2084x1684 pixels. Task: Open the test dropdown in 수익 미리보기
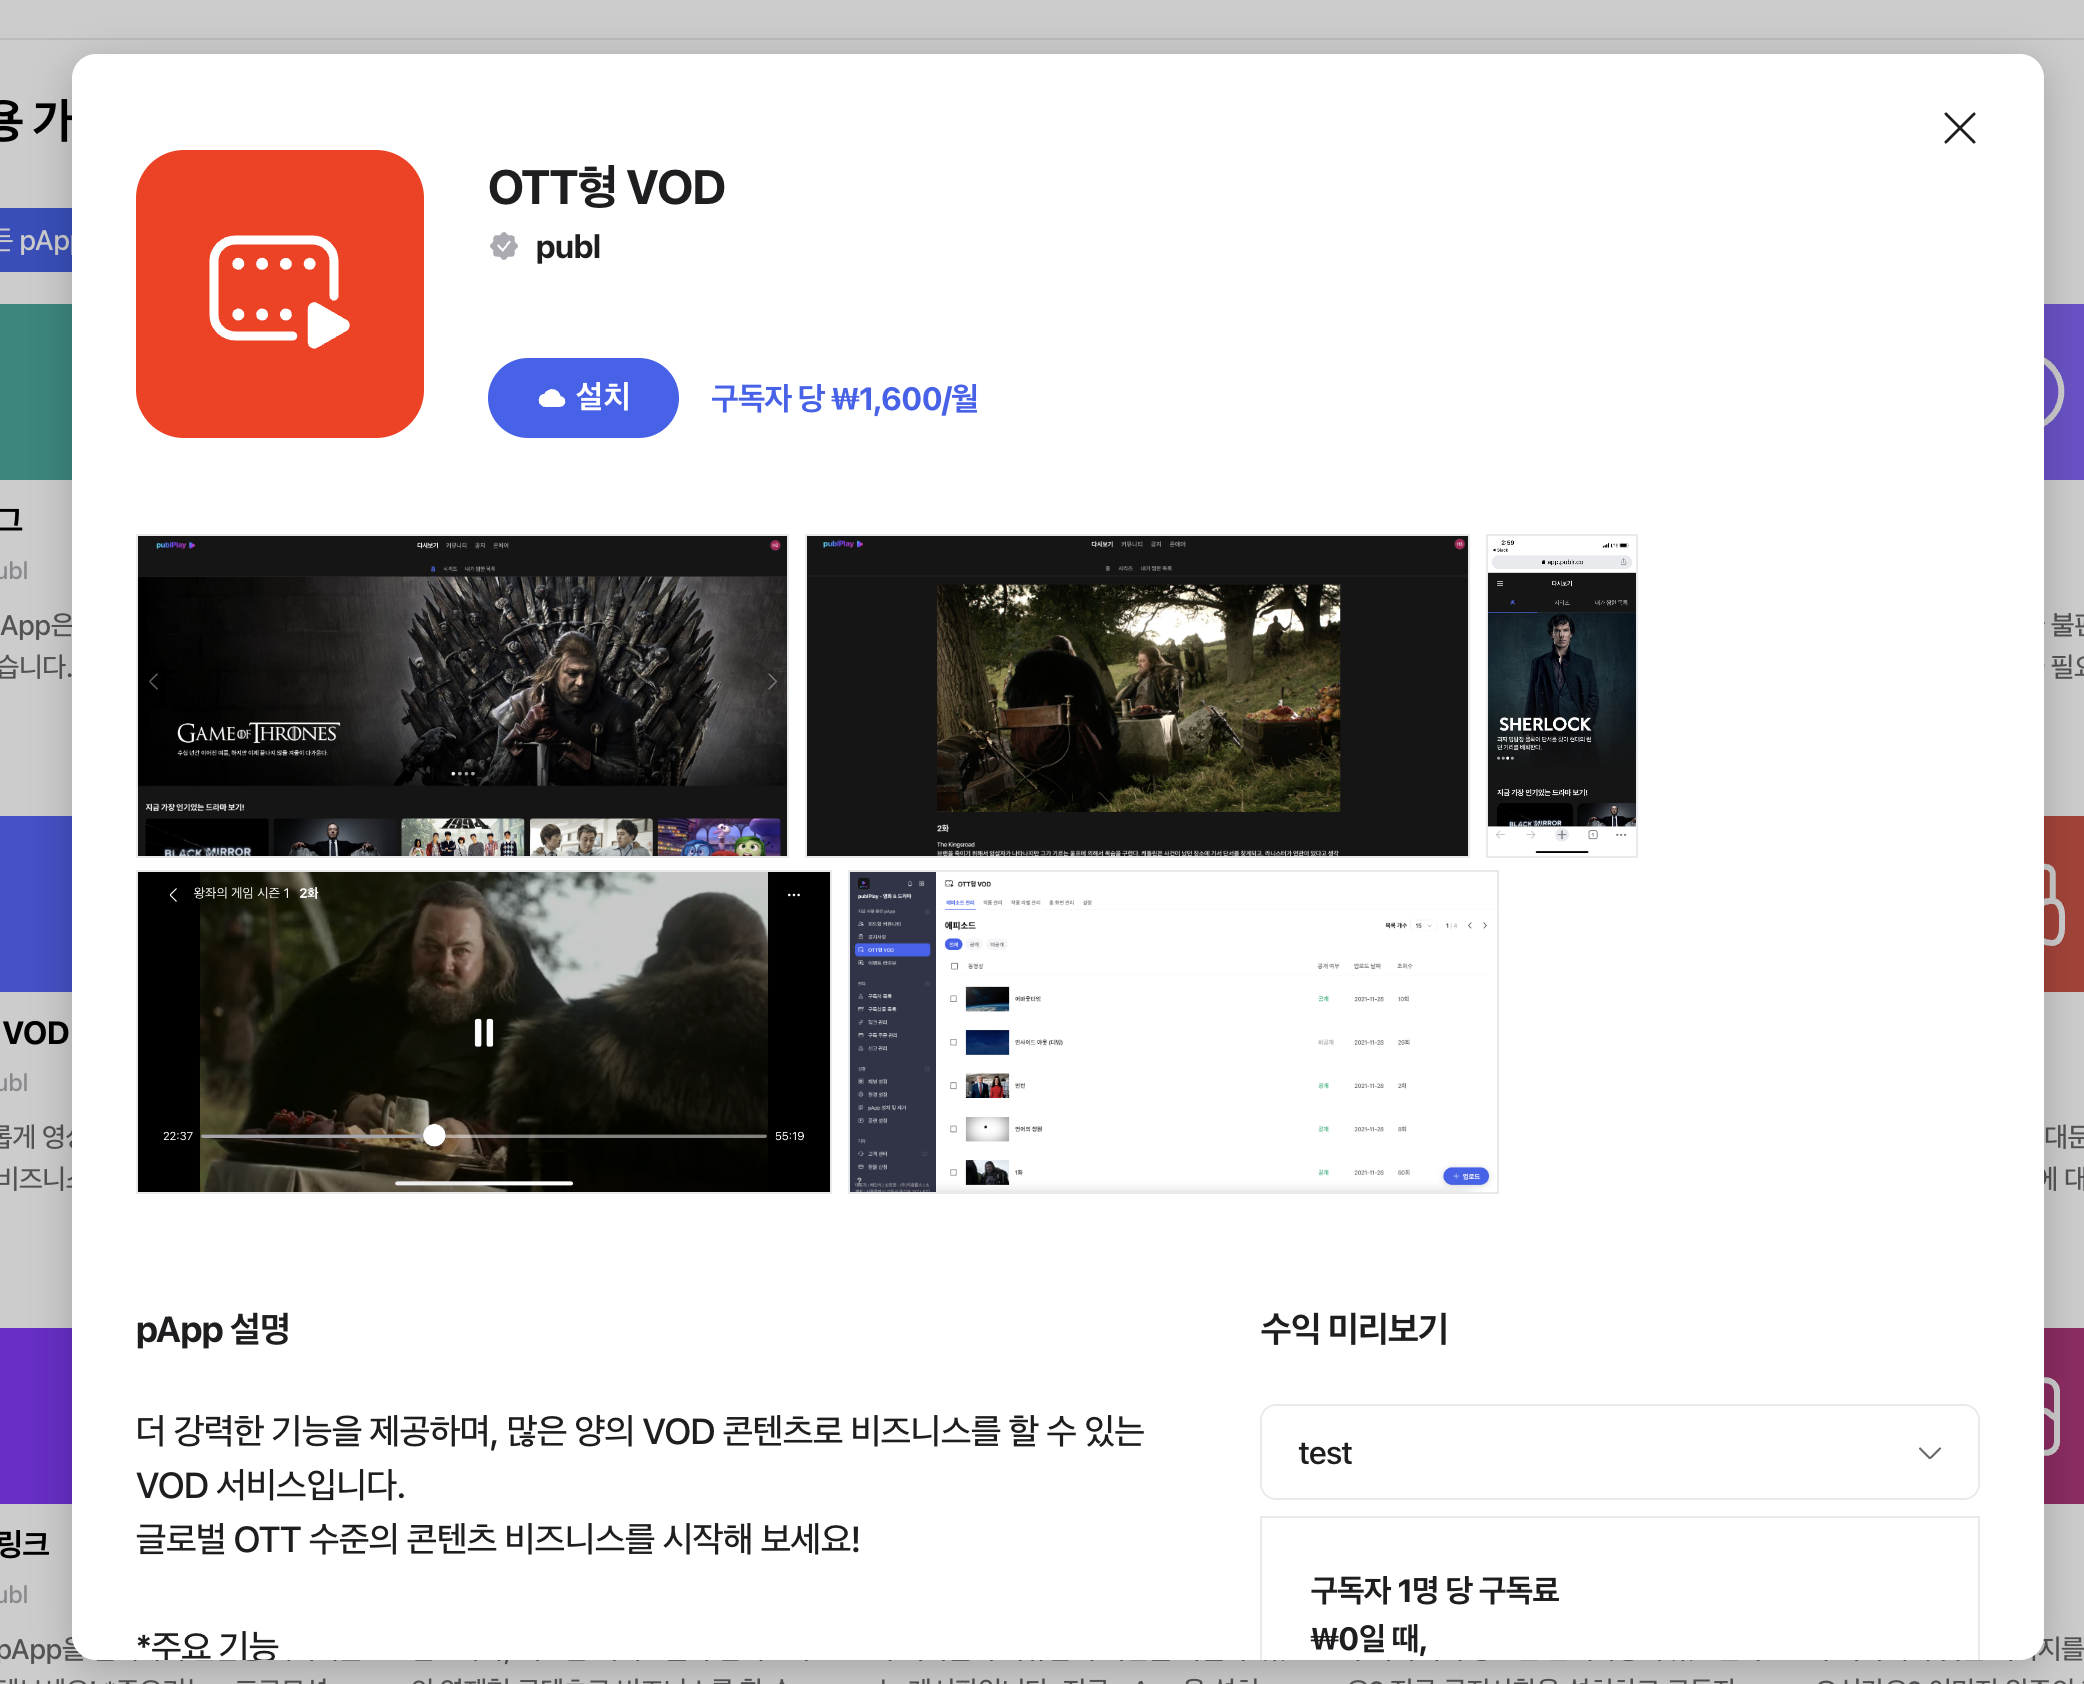click(x=1619, y=1452)
